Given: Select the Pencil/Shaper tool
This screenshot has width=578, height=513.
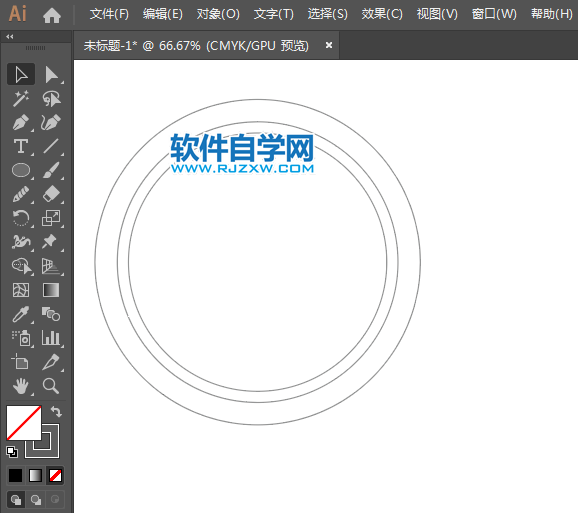Looking at the screenshot, I should click(21, 194).
